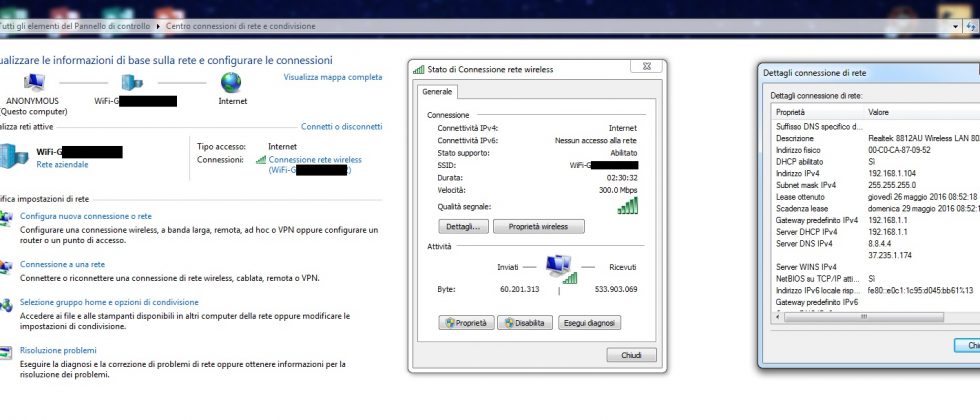Click the WiFi network icon in map
Viewport: 980px width, 420px height.
(132, 82)
